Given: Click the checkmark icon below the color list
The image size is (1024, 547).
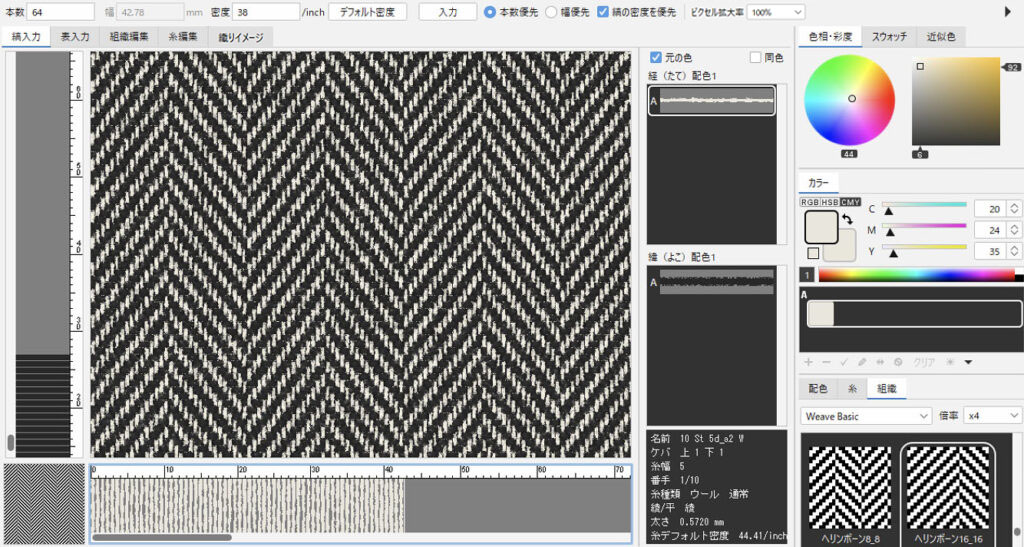Looking at the screenshot, I should [x=844, y=362].
